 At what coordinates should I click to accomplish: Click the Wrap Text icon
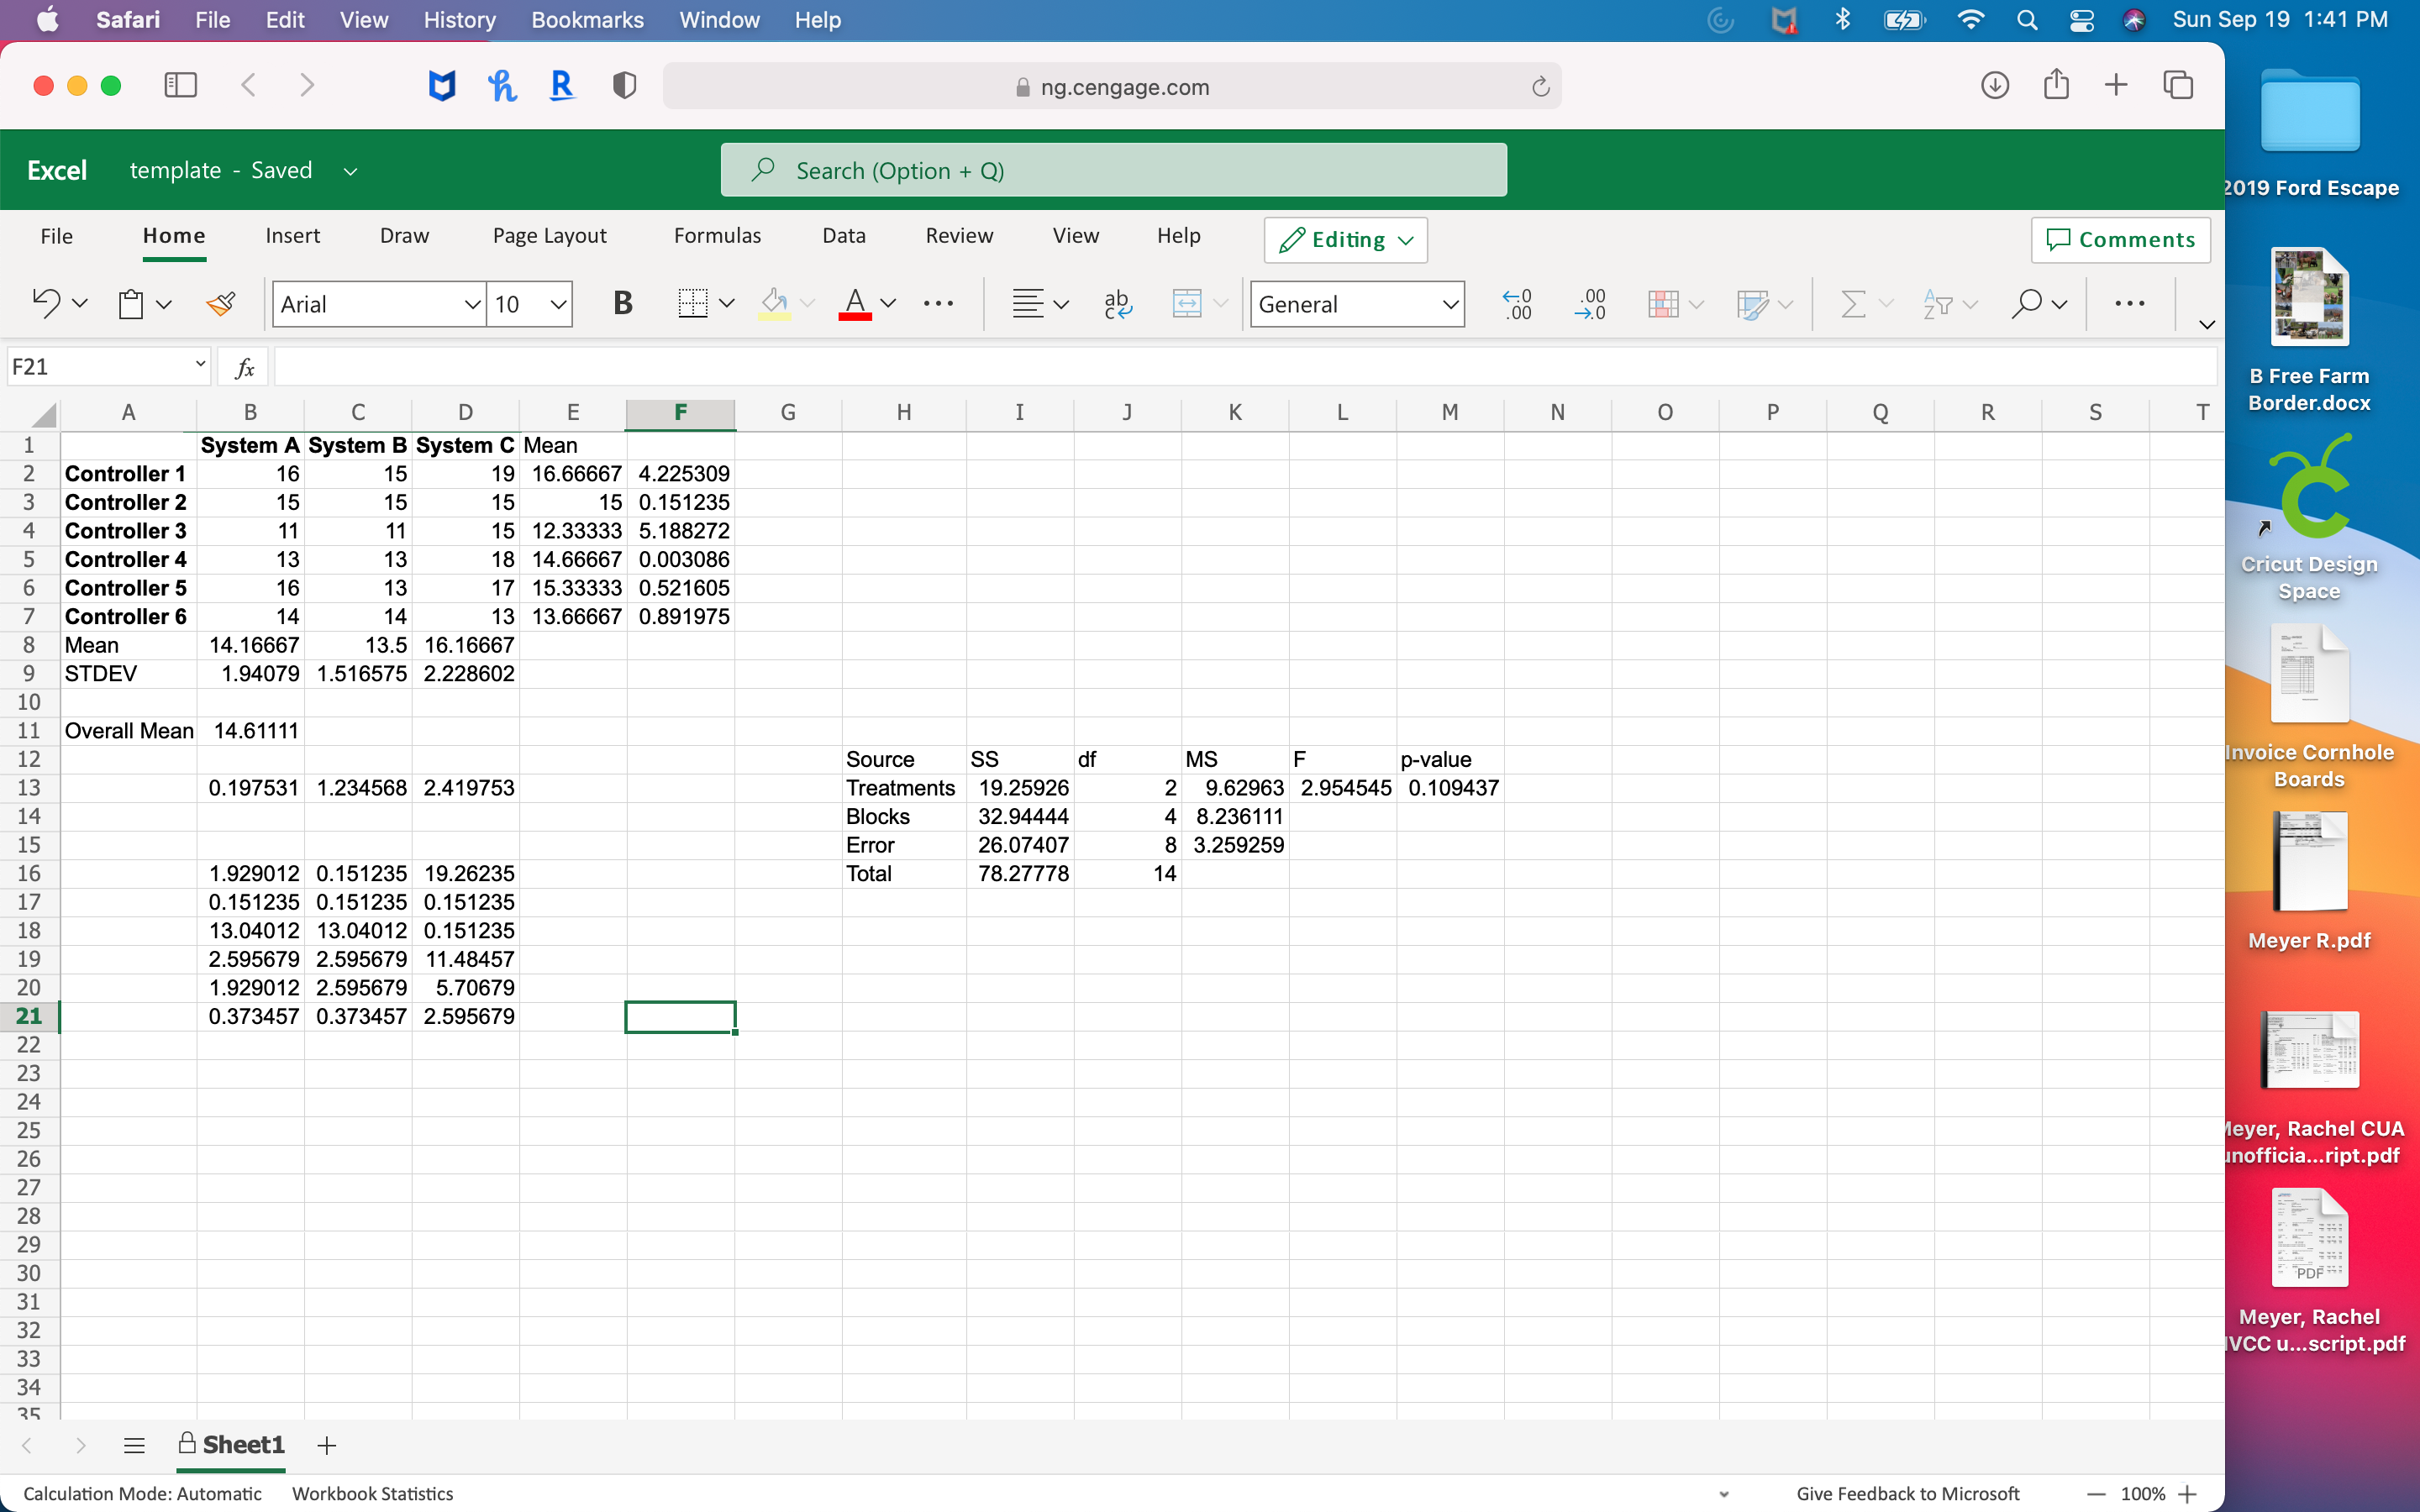[x=1117, y=303]
